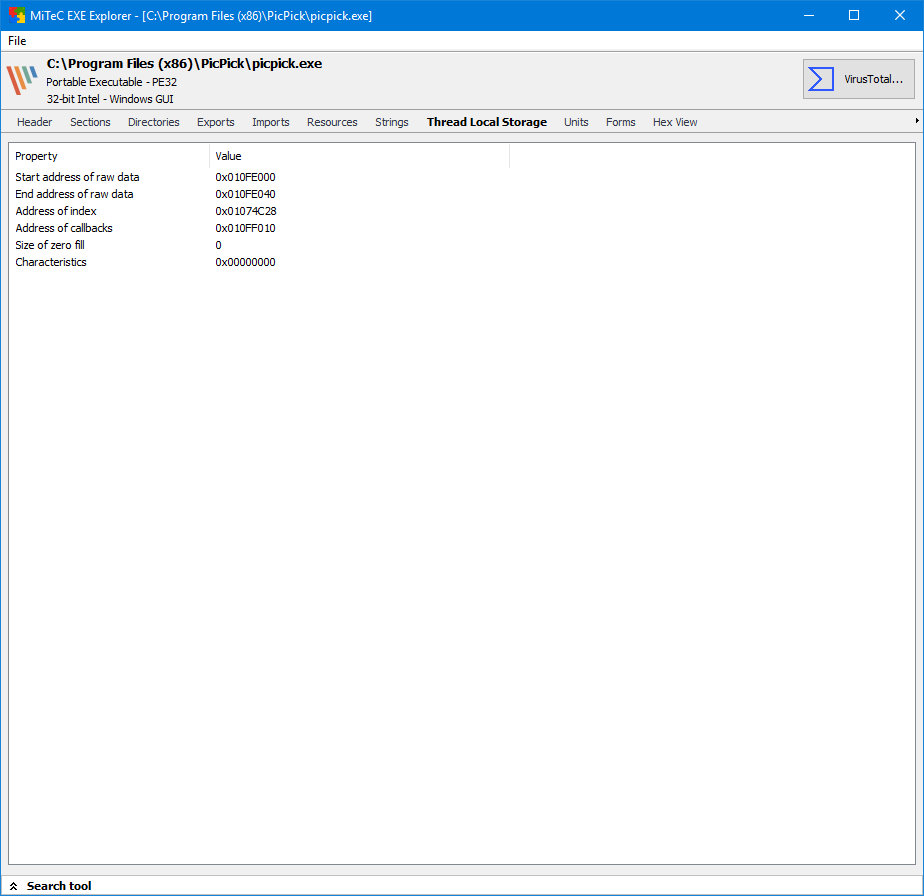Open the File menu
The width and height of the screenshot is (924, 896).
click(17, 41)
